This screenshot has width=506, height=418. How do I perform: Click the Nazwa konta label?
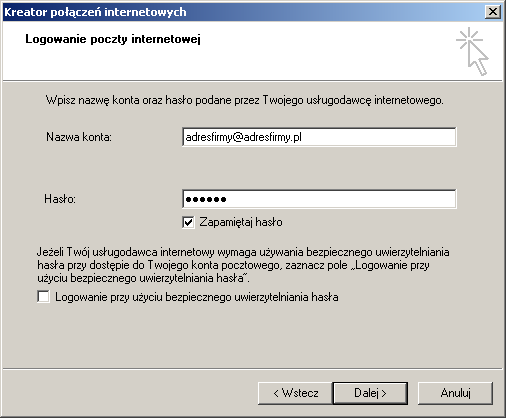[79, 137]
